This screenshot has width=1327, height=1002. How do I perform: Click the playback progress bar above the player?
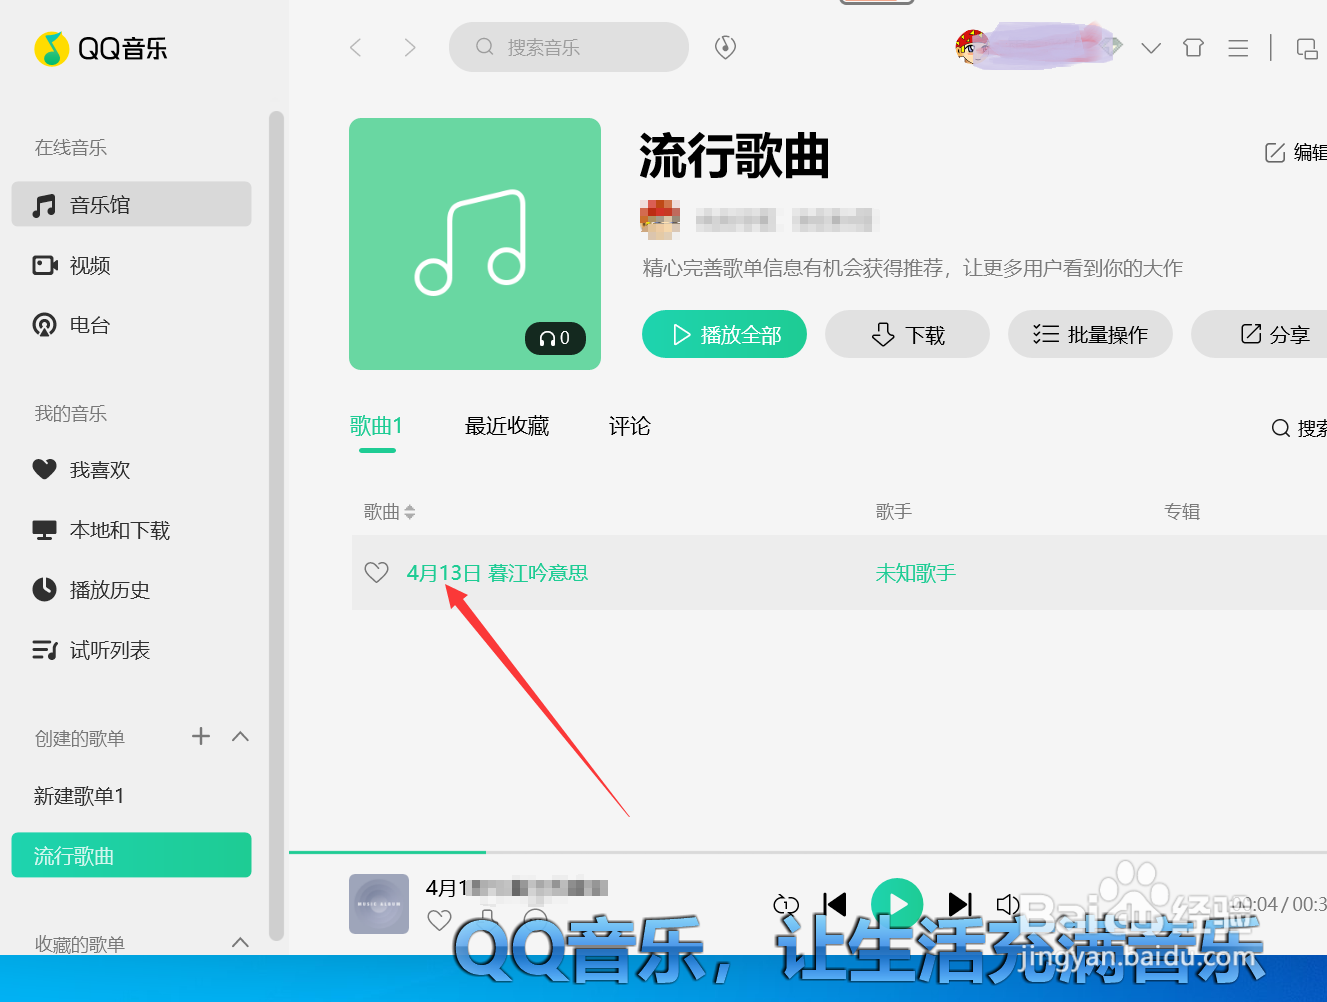click(x=800, y=853)
